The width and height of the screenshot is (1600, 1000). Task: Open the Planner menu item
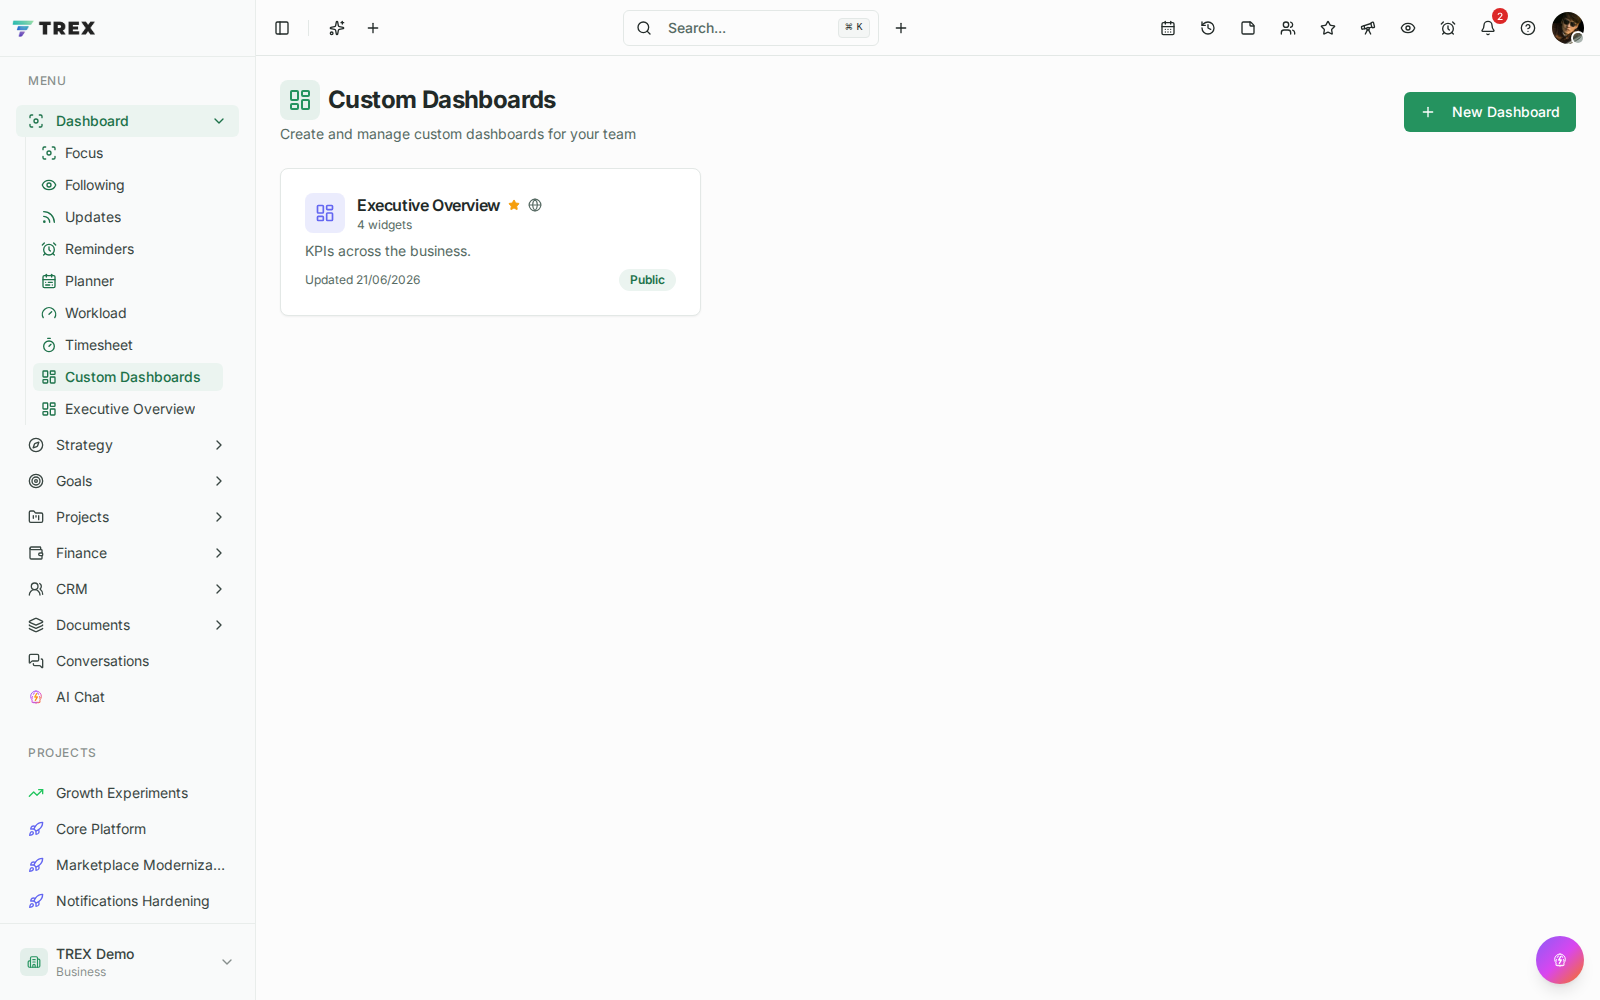[128, 281]
